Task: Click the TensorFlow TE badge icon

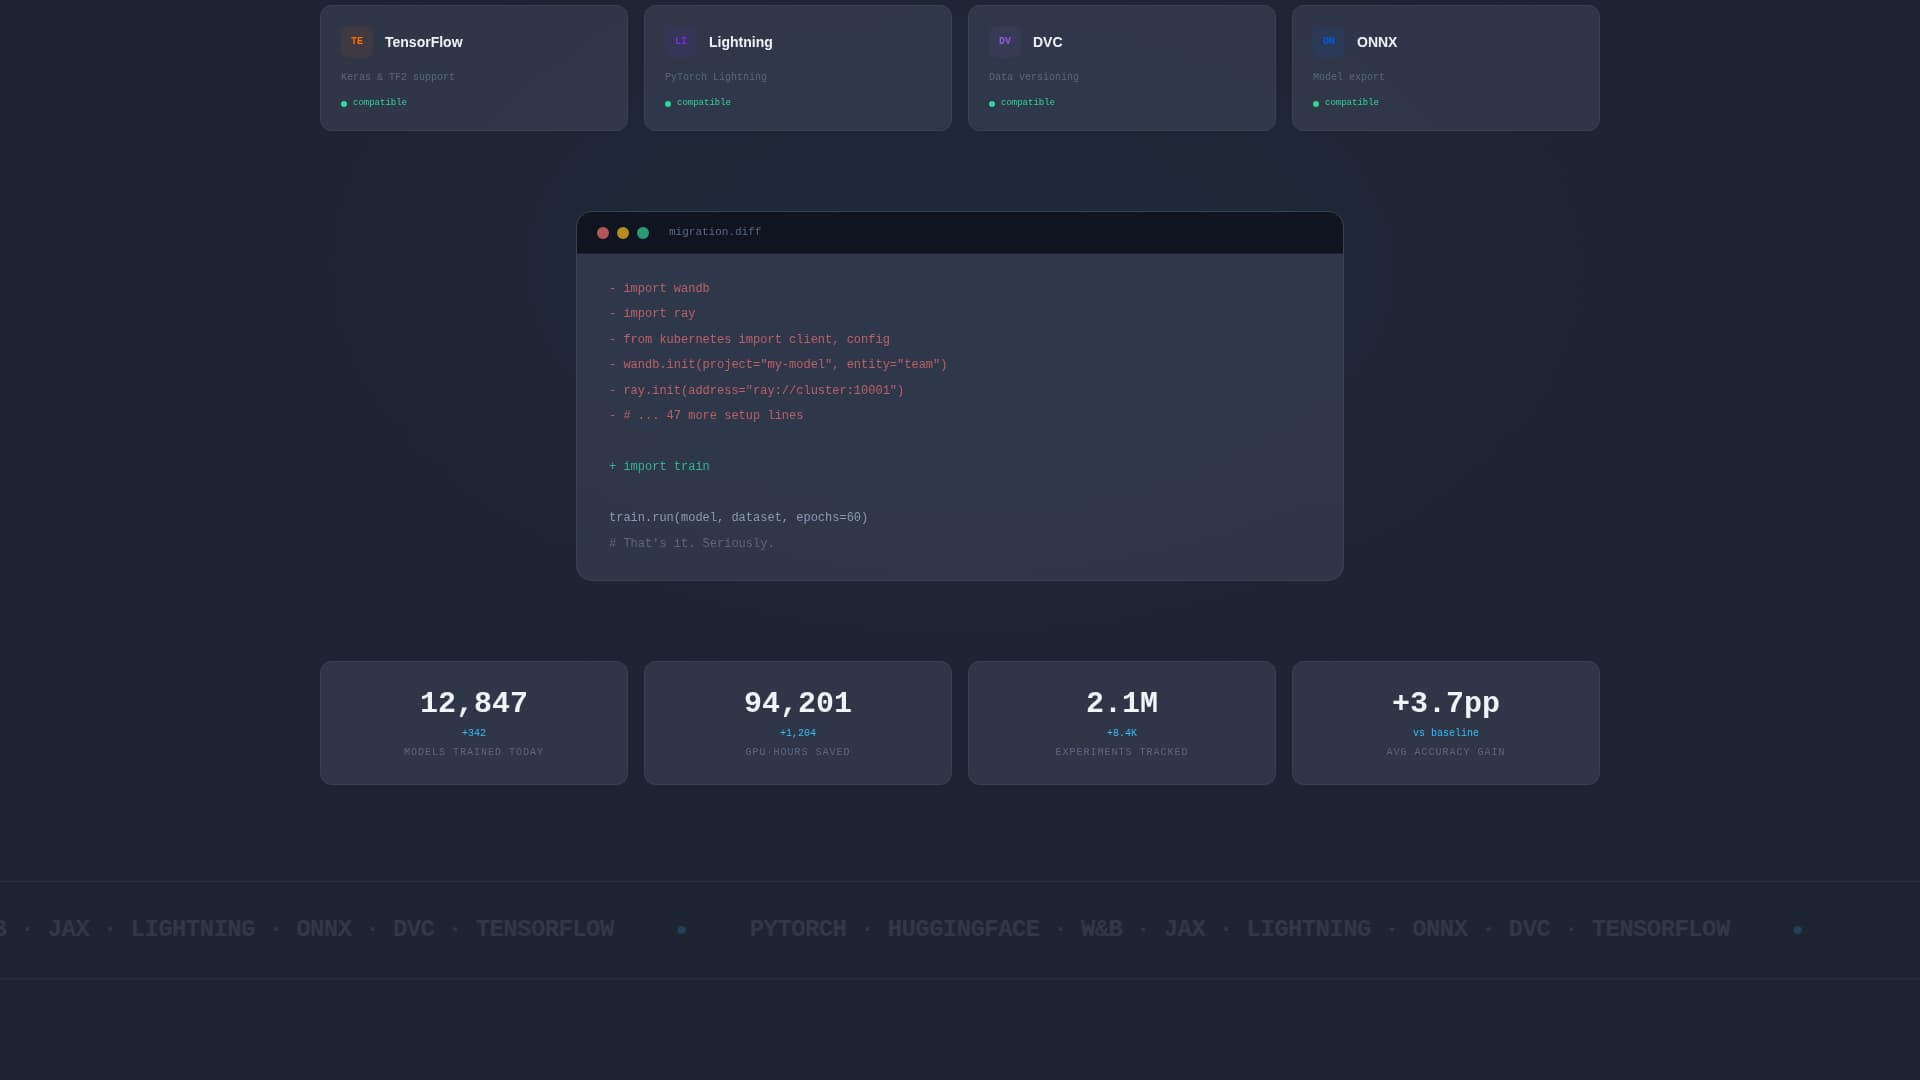Action: [x=357, y=42]
